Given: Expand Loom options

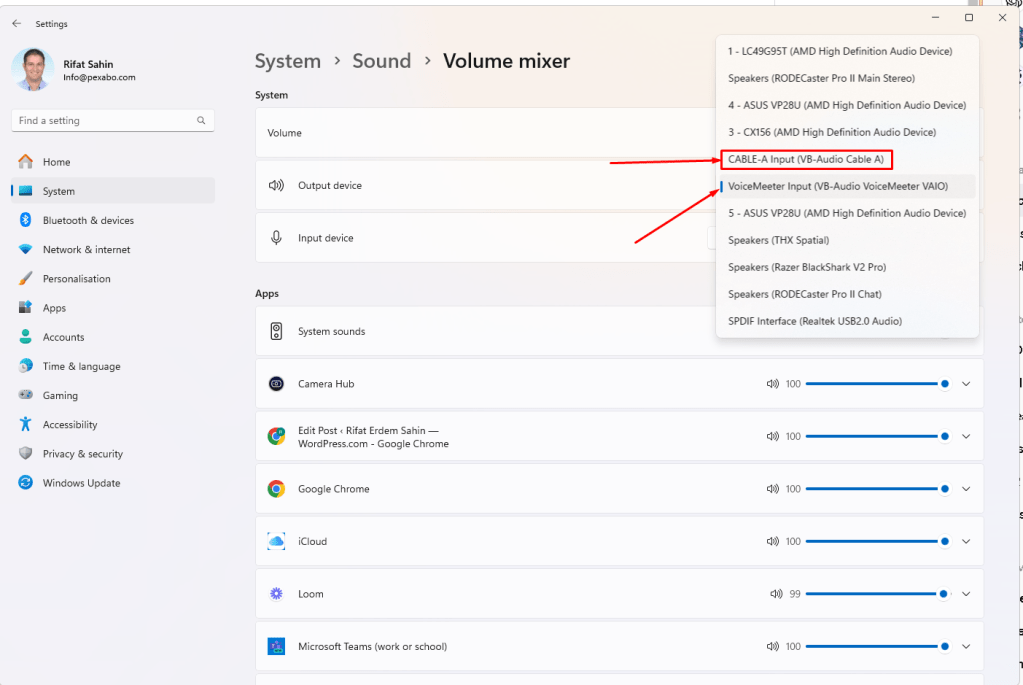Looking at the screenshot, I should [x=966, y=594].
